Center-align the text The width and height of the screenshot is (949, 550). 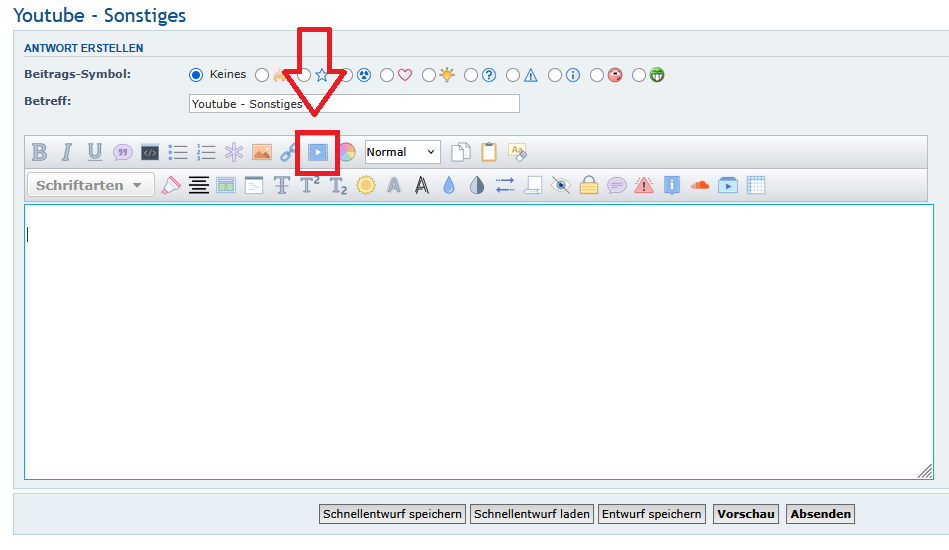pyautogui.click(x=199, y=185)
